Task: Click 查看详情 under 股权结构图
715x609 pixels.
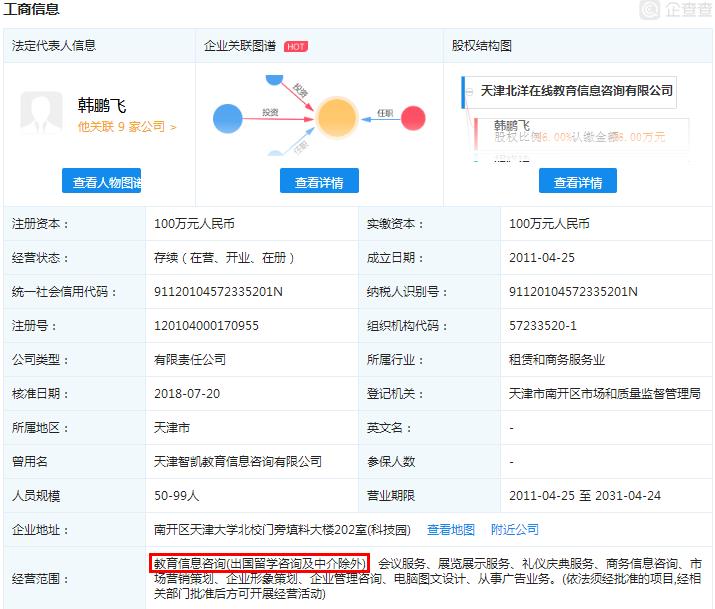Action: 578,181
